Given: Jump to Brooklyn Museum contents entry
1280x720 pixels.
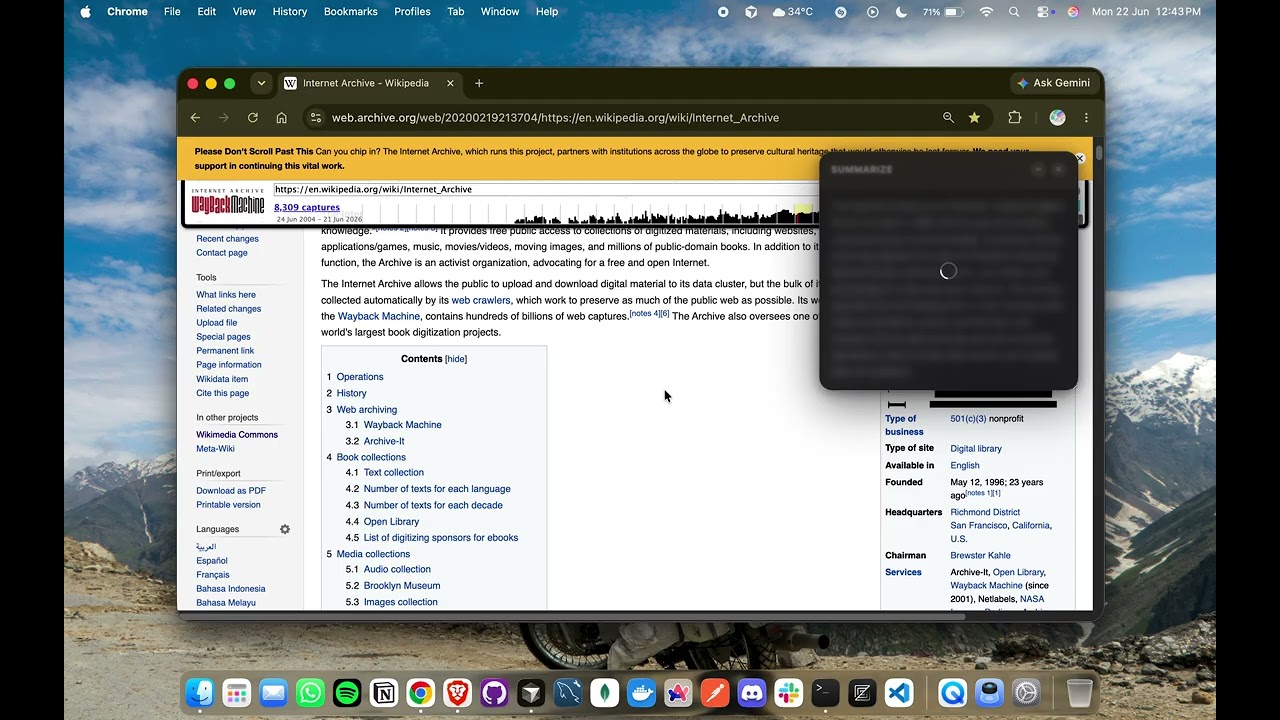Looking at the screenshot, I should click(x=402, y=585).
